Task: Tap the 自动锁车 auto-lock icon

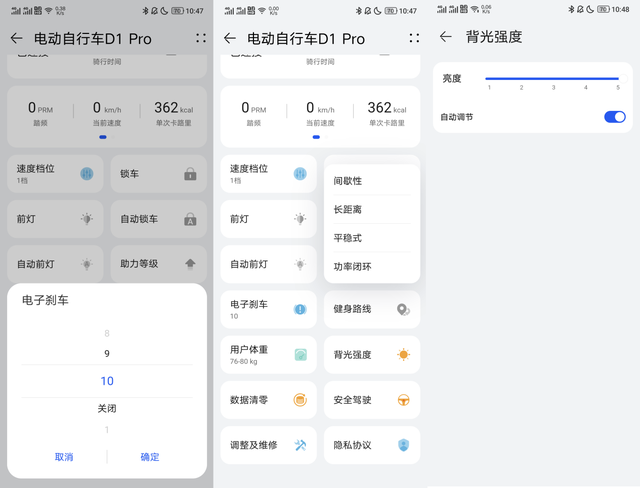Action: click(x=190, y=219)
